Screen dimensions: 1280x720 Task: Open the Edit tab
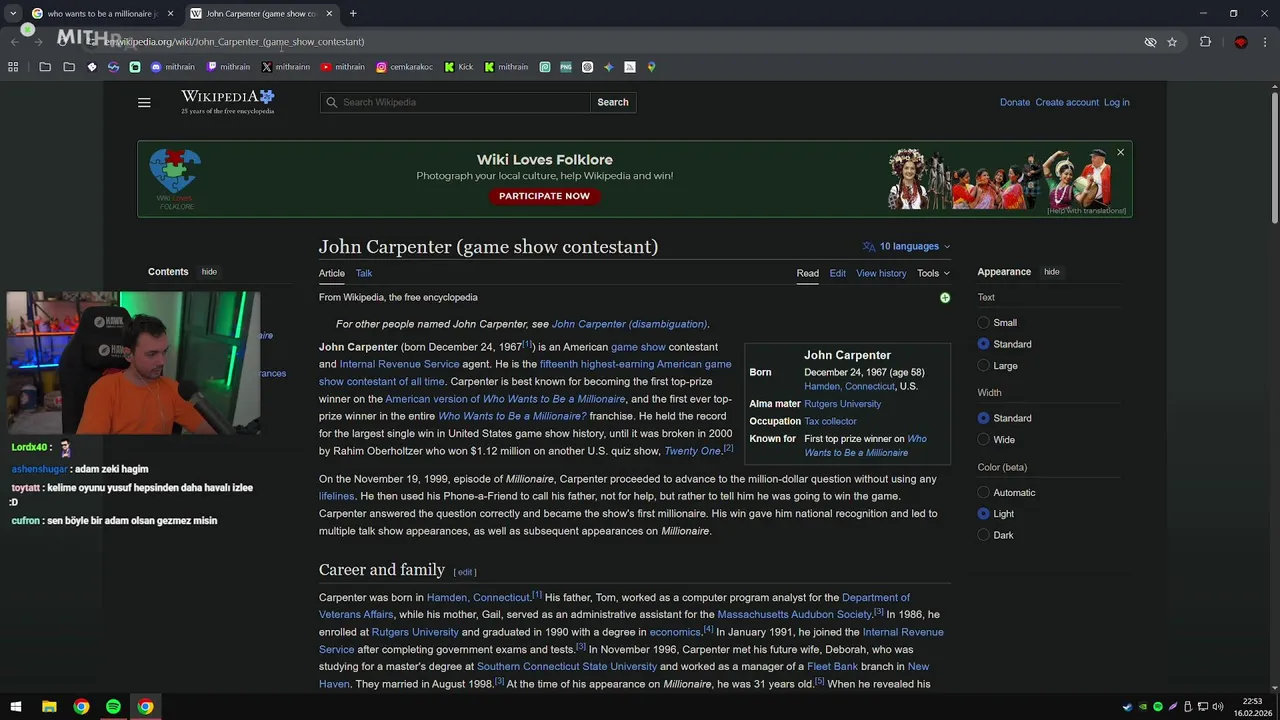tap(837, 273)
